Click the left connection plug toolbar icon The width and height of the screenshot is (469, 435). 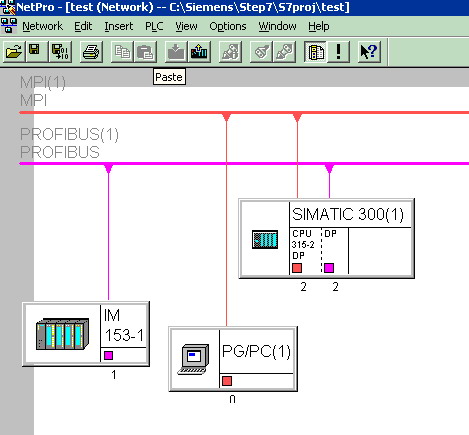click(x=261, y=52)
